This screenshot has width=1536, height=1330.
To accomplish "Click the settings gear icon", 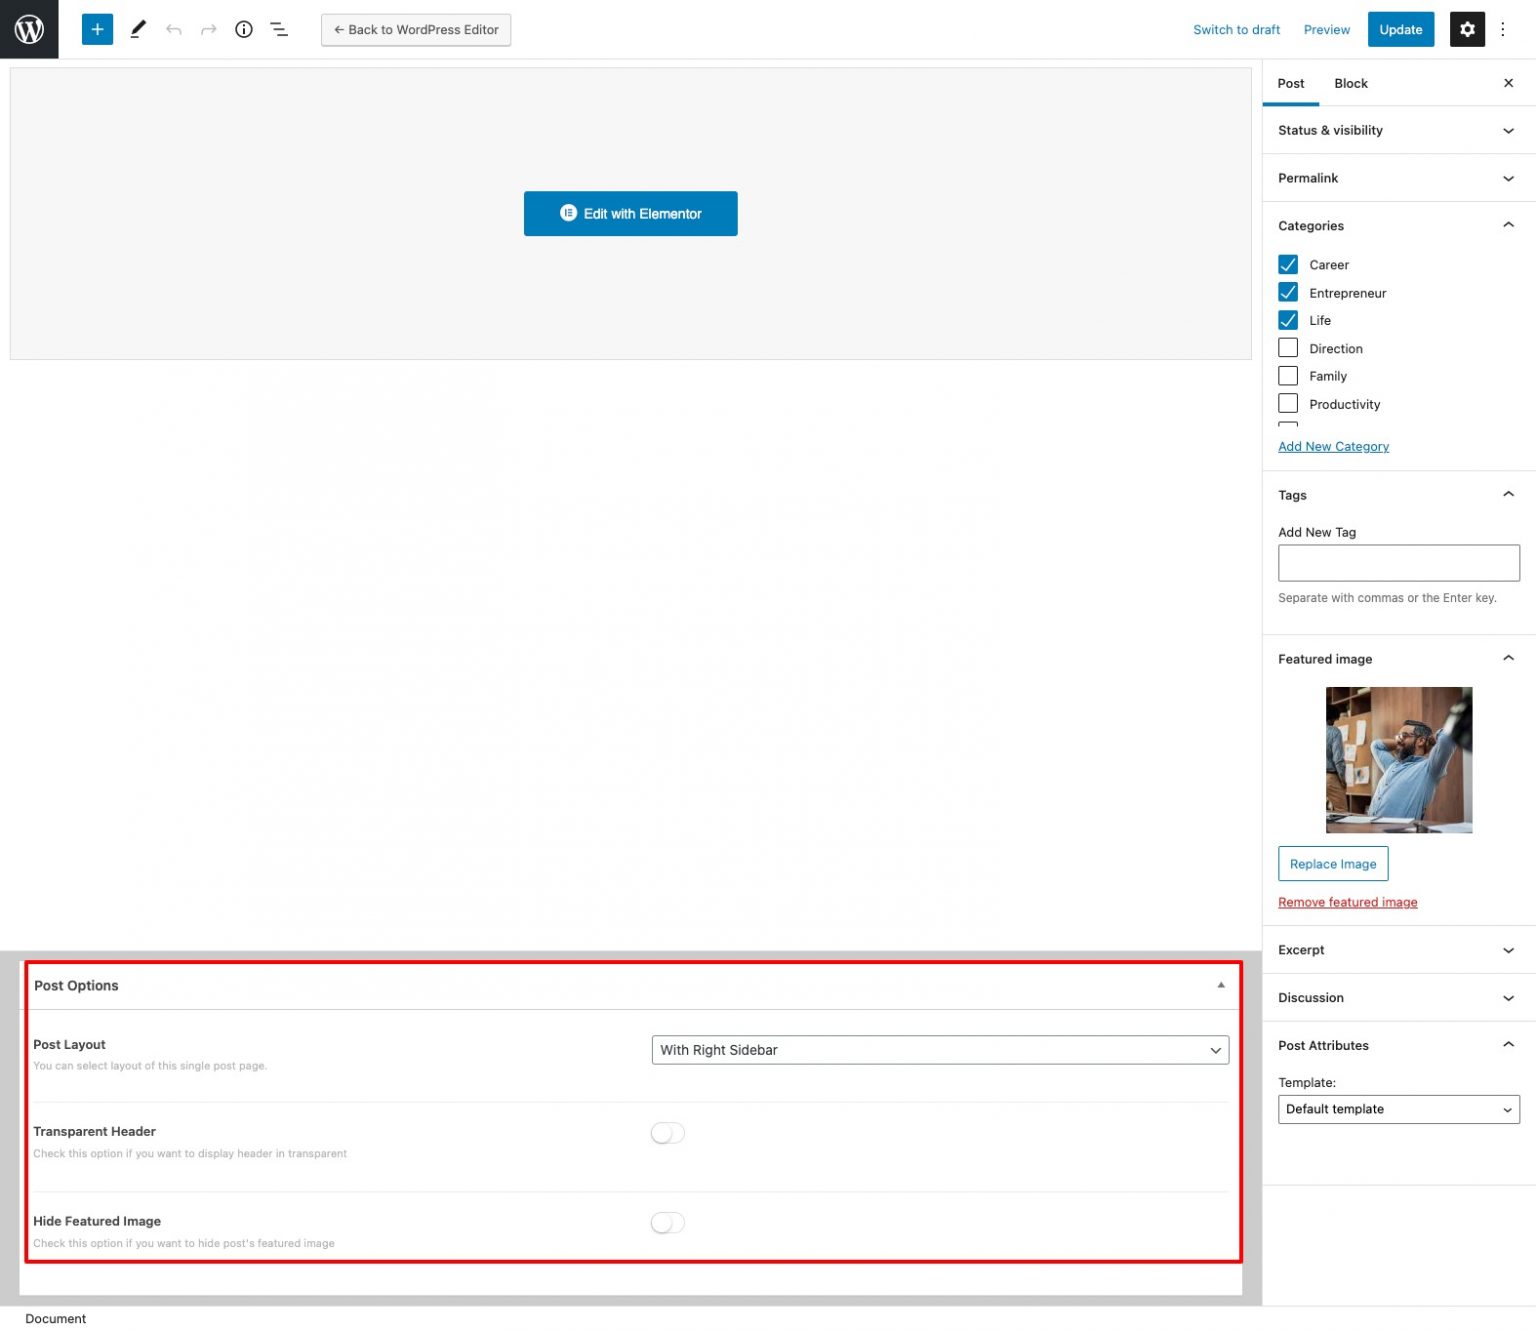I will [x=1467, y=29].
